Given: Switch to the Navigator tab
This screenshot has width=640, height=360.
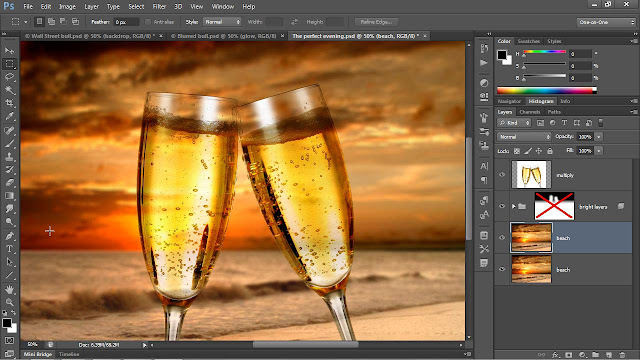Looking at the screenshot, I should [509, 101].
